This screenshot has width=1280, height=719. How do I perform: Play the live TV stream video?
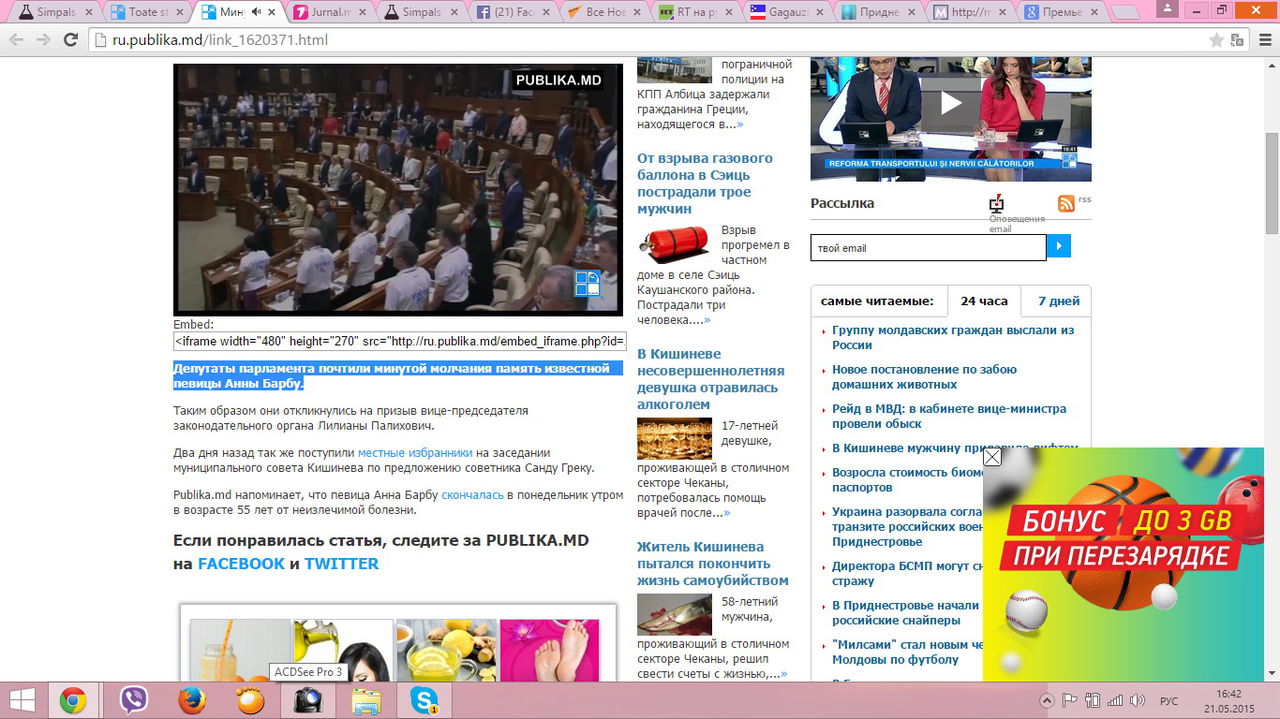pos(950,102)
